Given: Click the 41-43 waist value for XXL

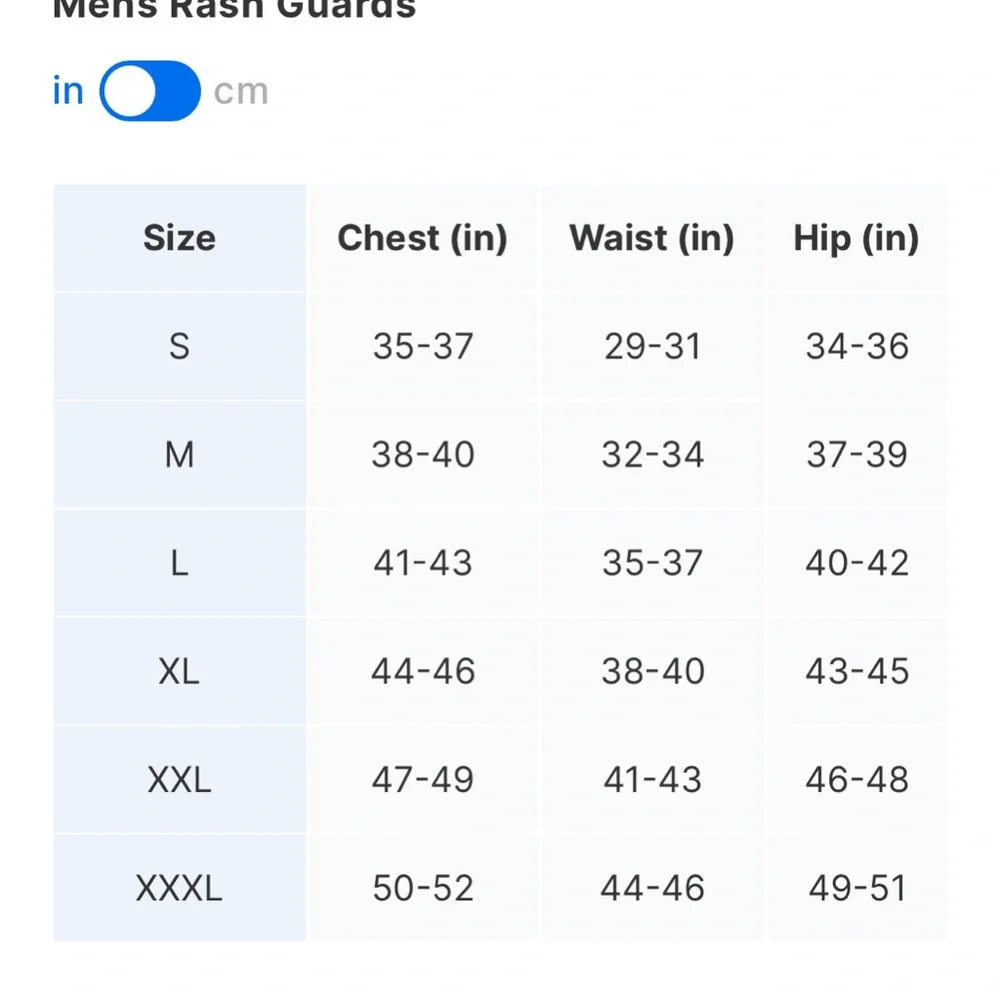Looking at the screenshot, I should pos(652,779).
